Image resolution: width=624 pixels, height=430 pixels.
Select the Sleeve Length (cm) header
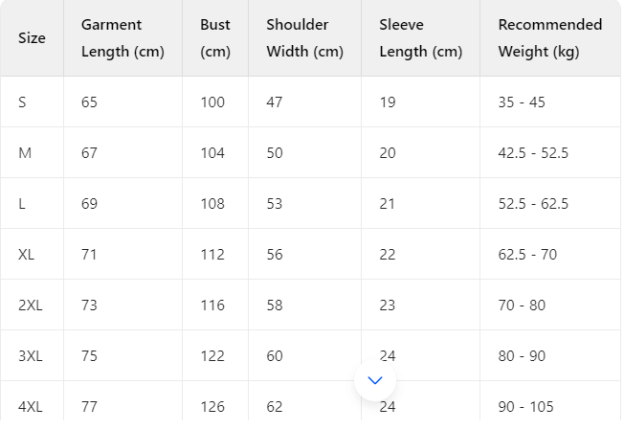point(418,38)
